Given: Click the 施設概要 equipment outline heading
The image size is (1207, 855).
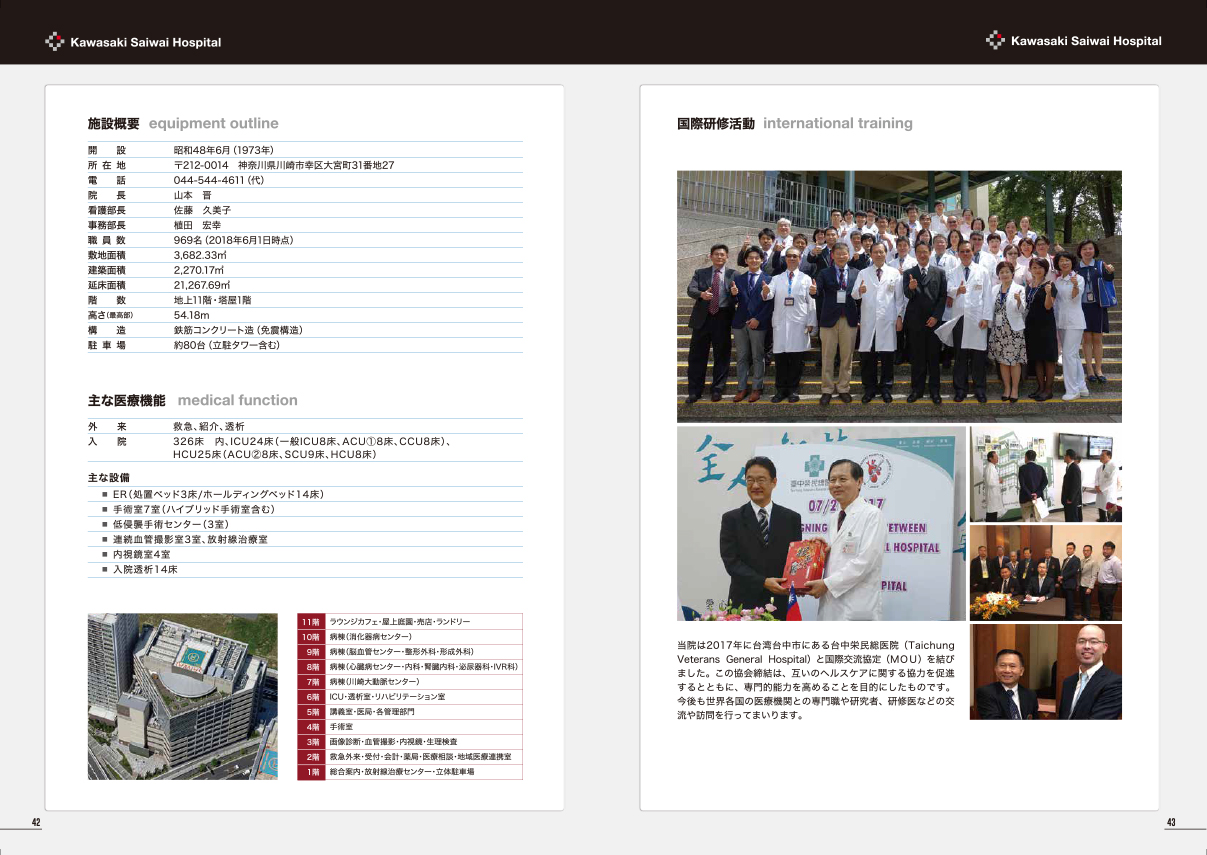Looking at the screenshot, I should point(183,123).
